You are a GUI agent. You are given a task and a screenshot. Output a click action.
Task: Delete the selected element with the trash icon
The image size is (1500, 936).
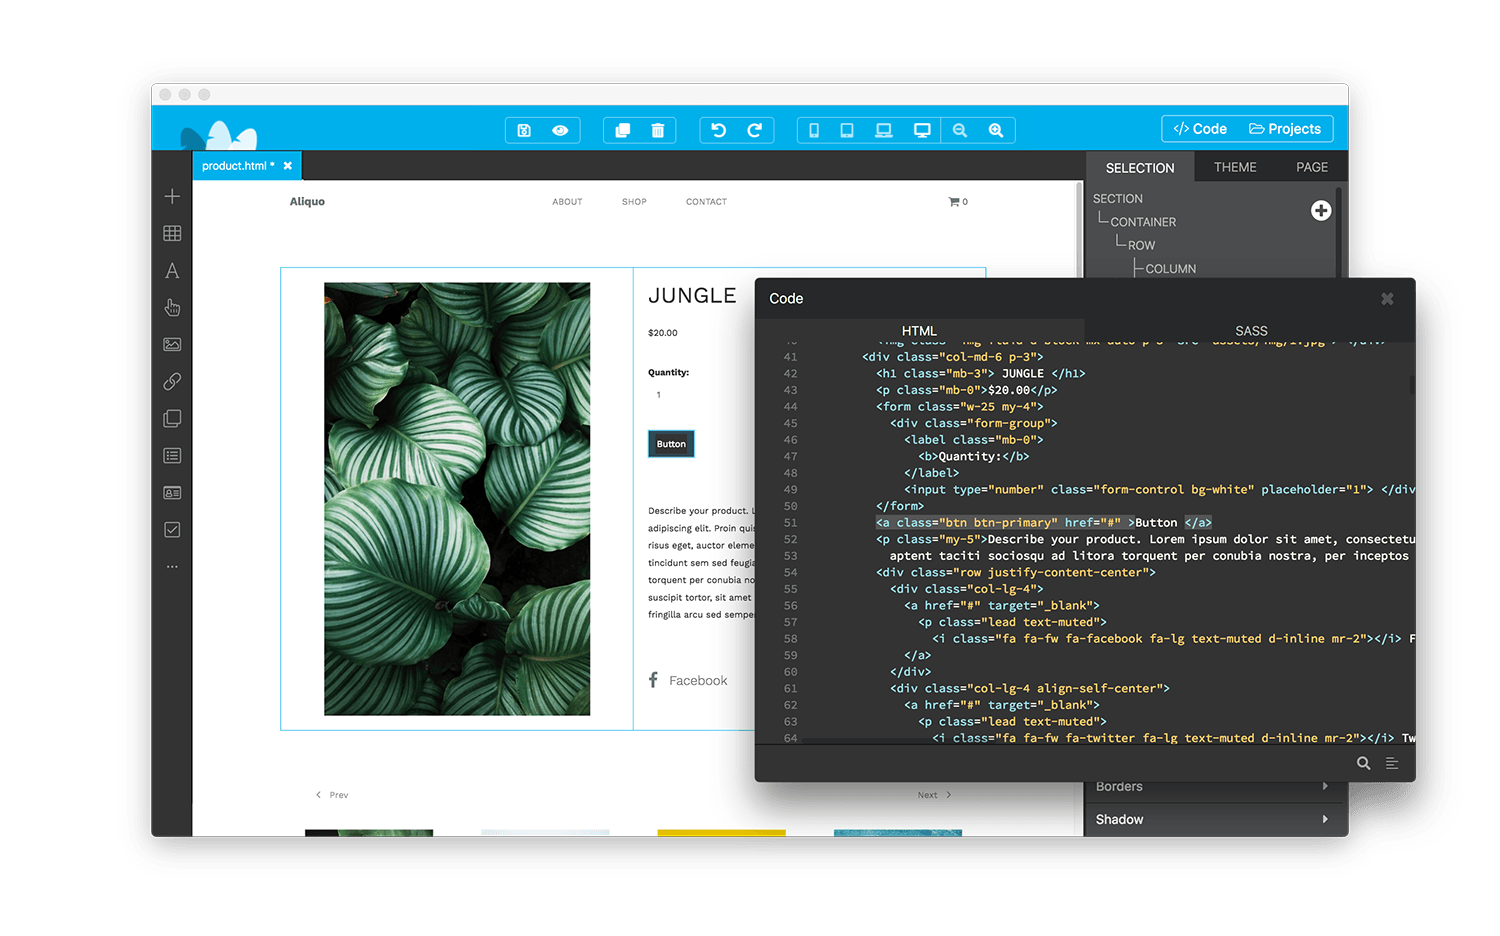658,130
